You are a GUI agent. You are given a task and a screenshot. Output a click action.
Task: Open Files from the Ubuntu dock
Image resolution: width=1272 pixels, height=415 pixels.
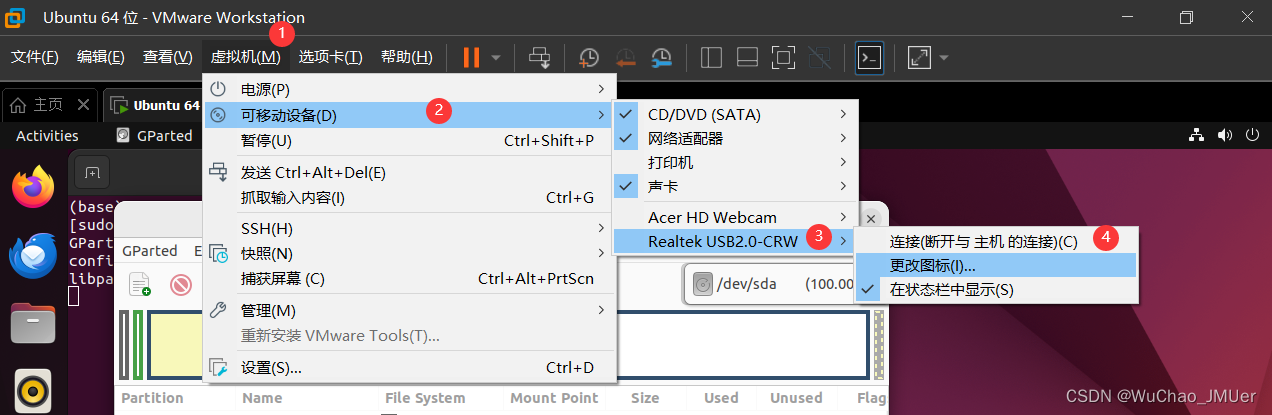pos(33,323)
